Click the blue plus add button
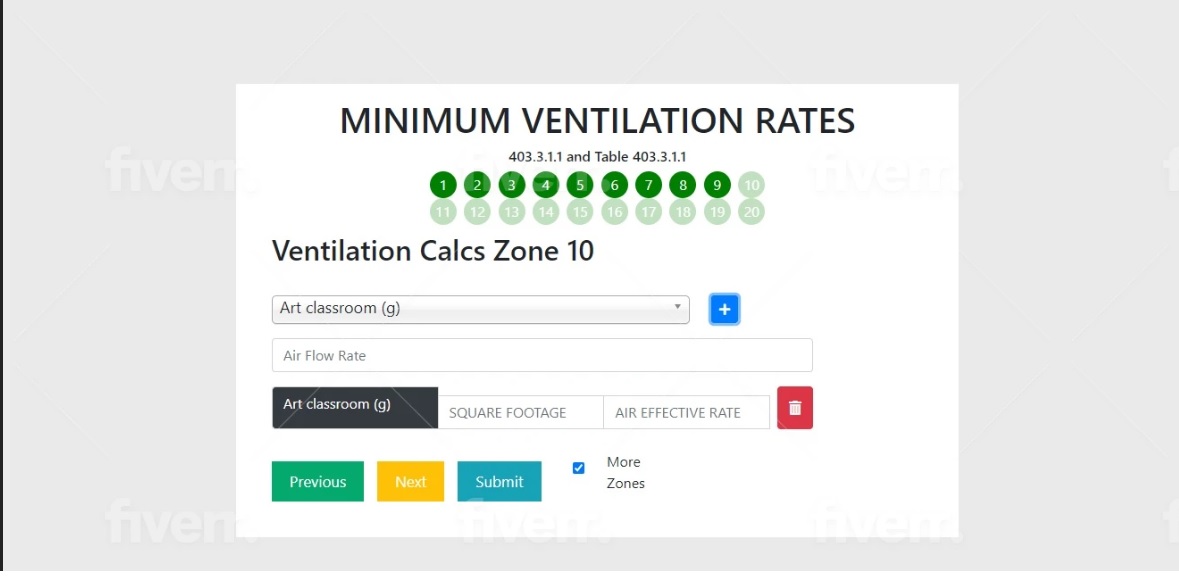The image size is (1179, 577). [x=724, y=309]
